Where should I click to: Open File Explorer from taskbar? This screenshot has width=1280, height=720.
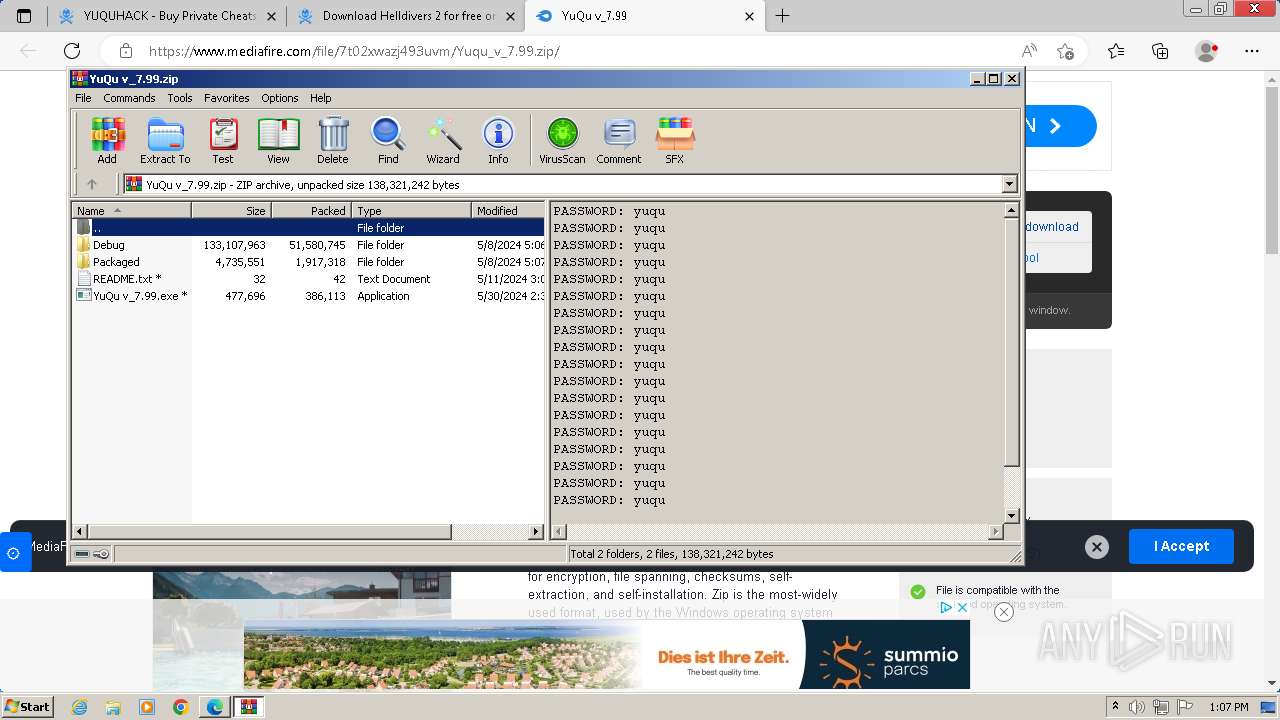[113, 707]
